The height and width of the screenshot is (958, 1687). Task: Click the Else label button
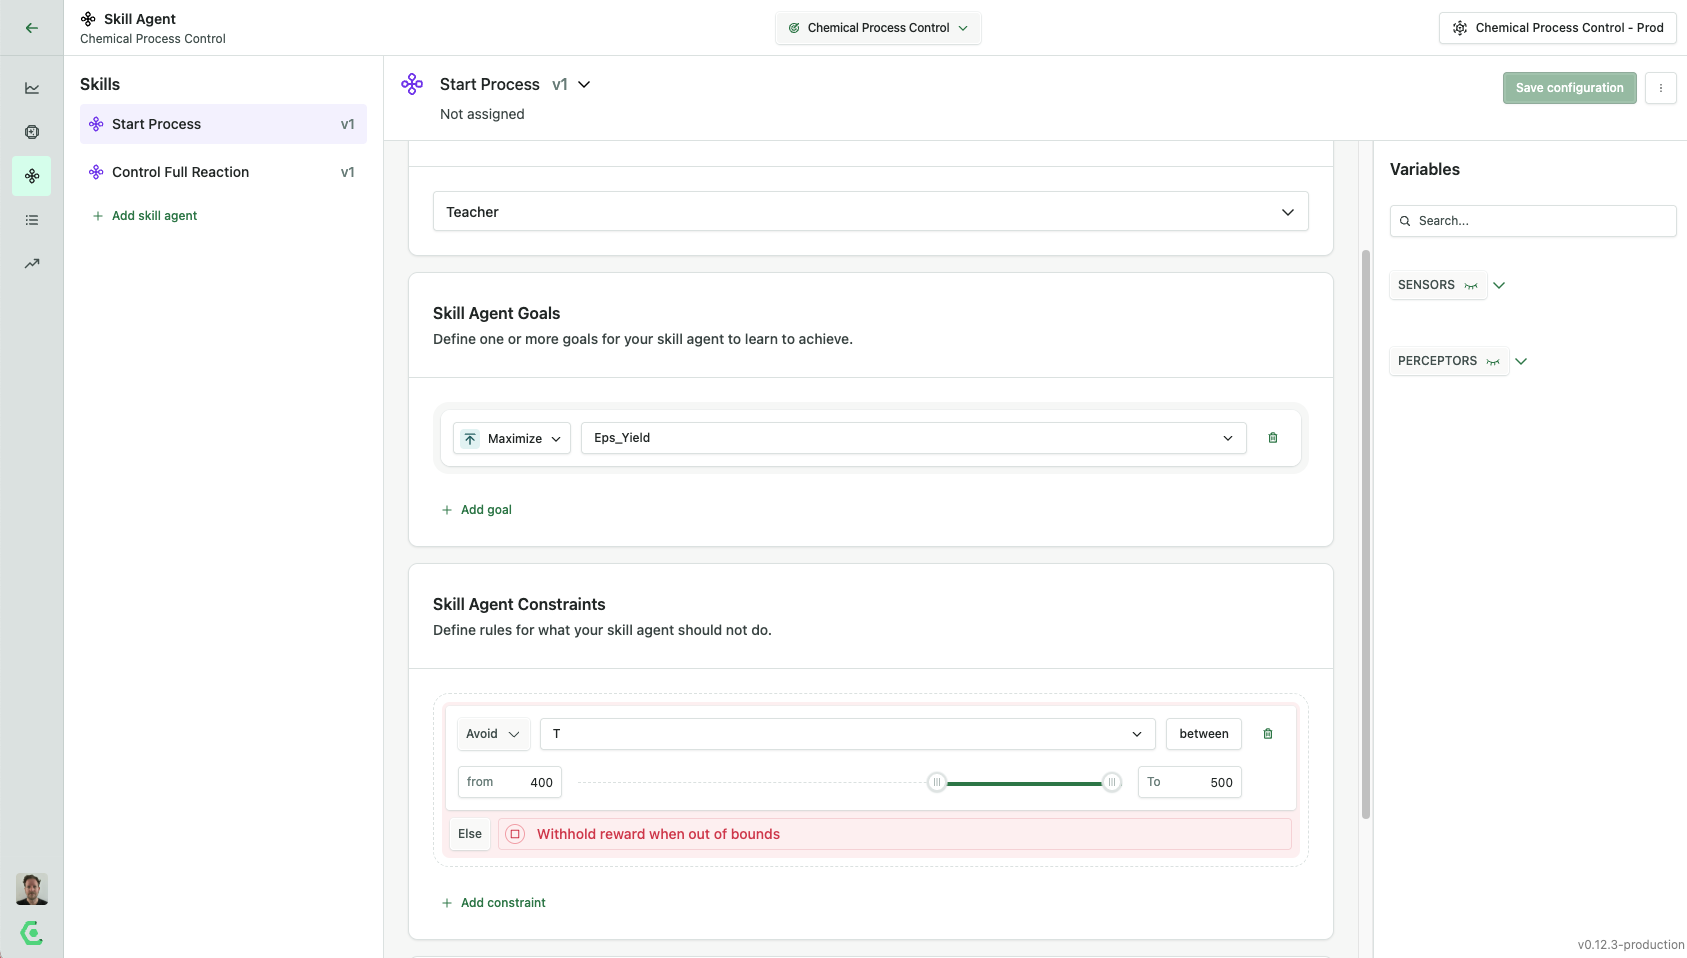[x=470, y=834]
